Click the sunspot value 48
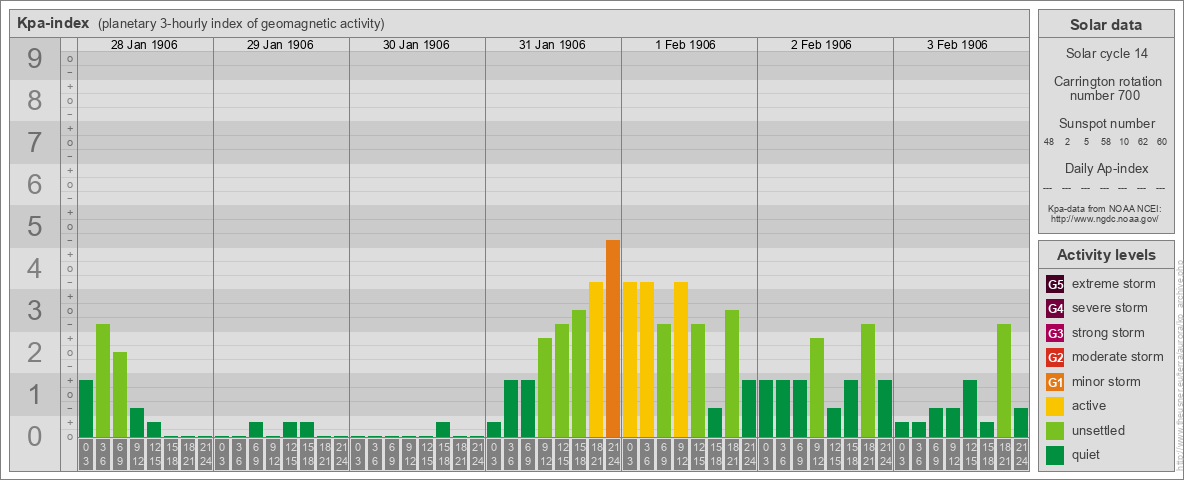This screenshot has width=1184, height=480. [1049, 142]
